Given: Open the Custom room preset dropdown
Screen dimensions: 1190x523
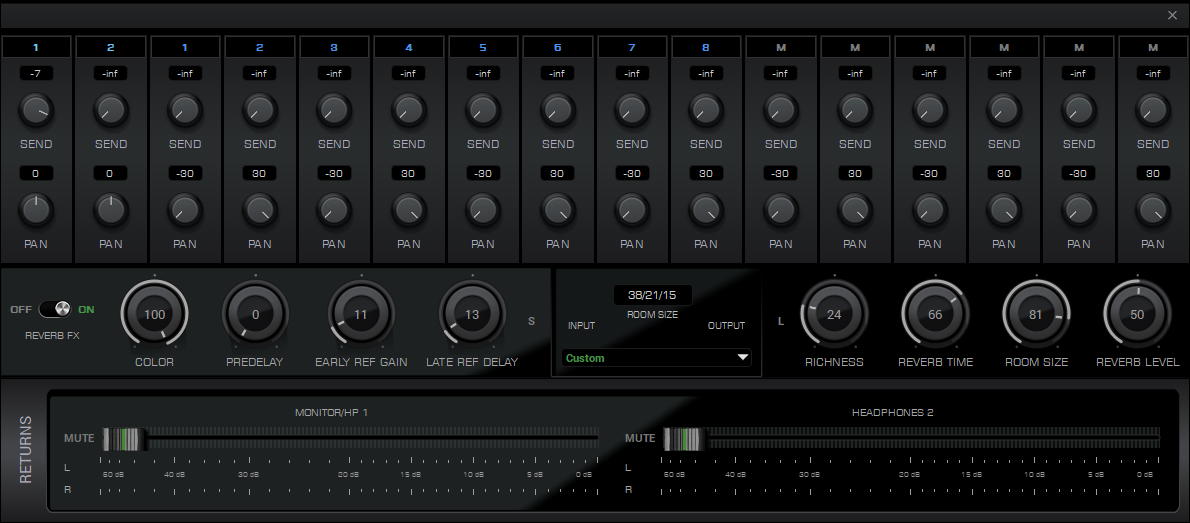Looking at the screenshot, I should 656,358.
